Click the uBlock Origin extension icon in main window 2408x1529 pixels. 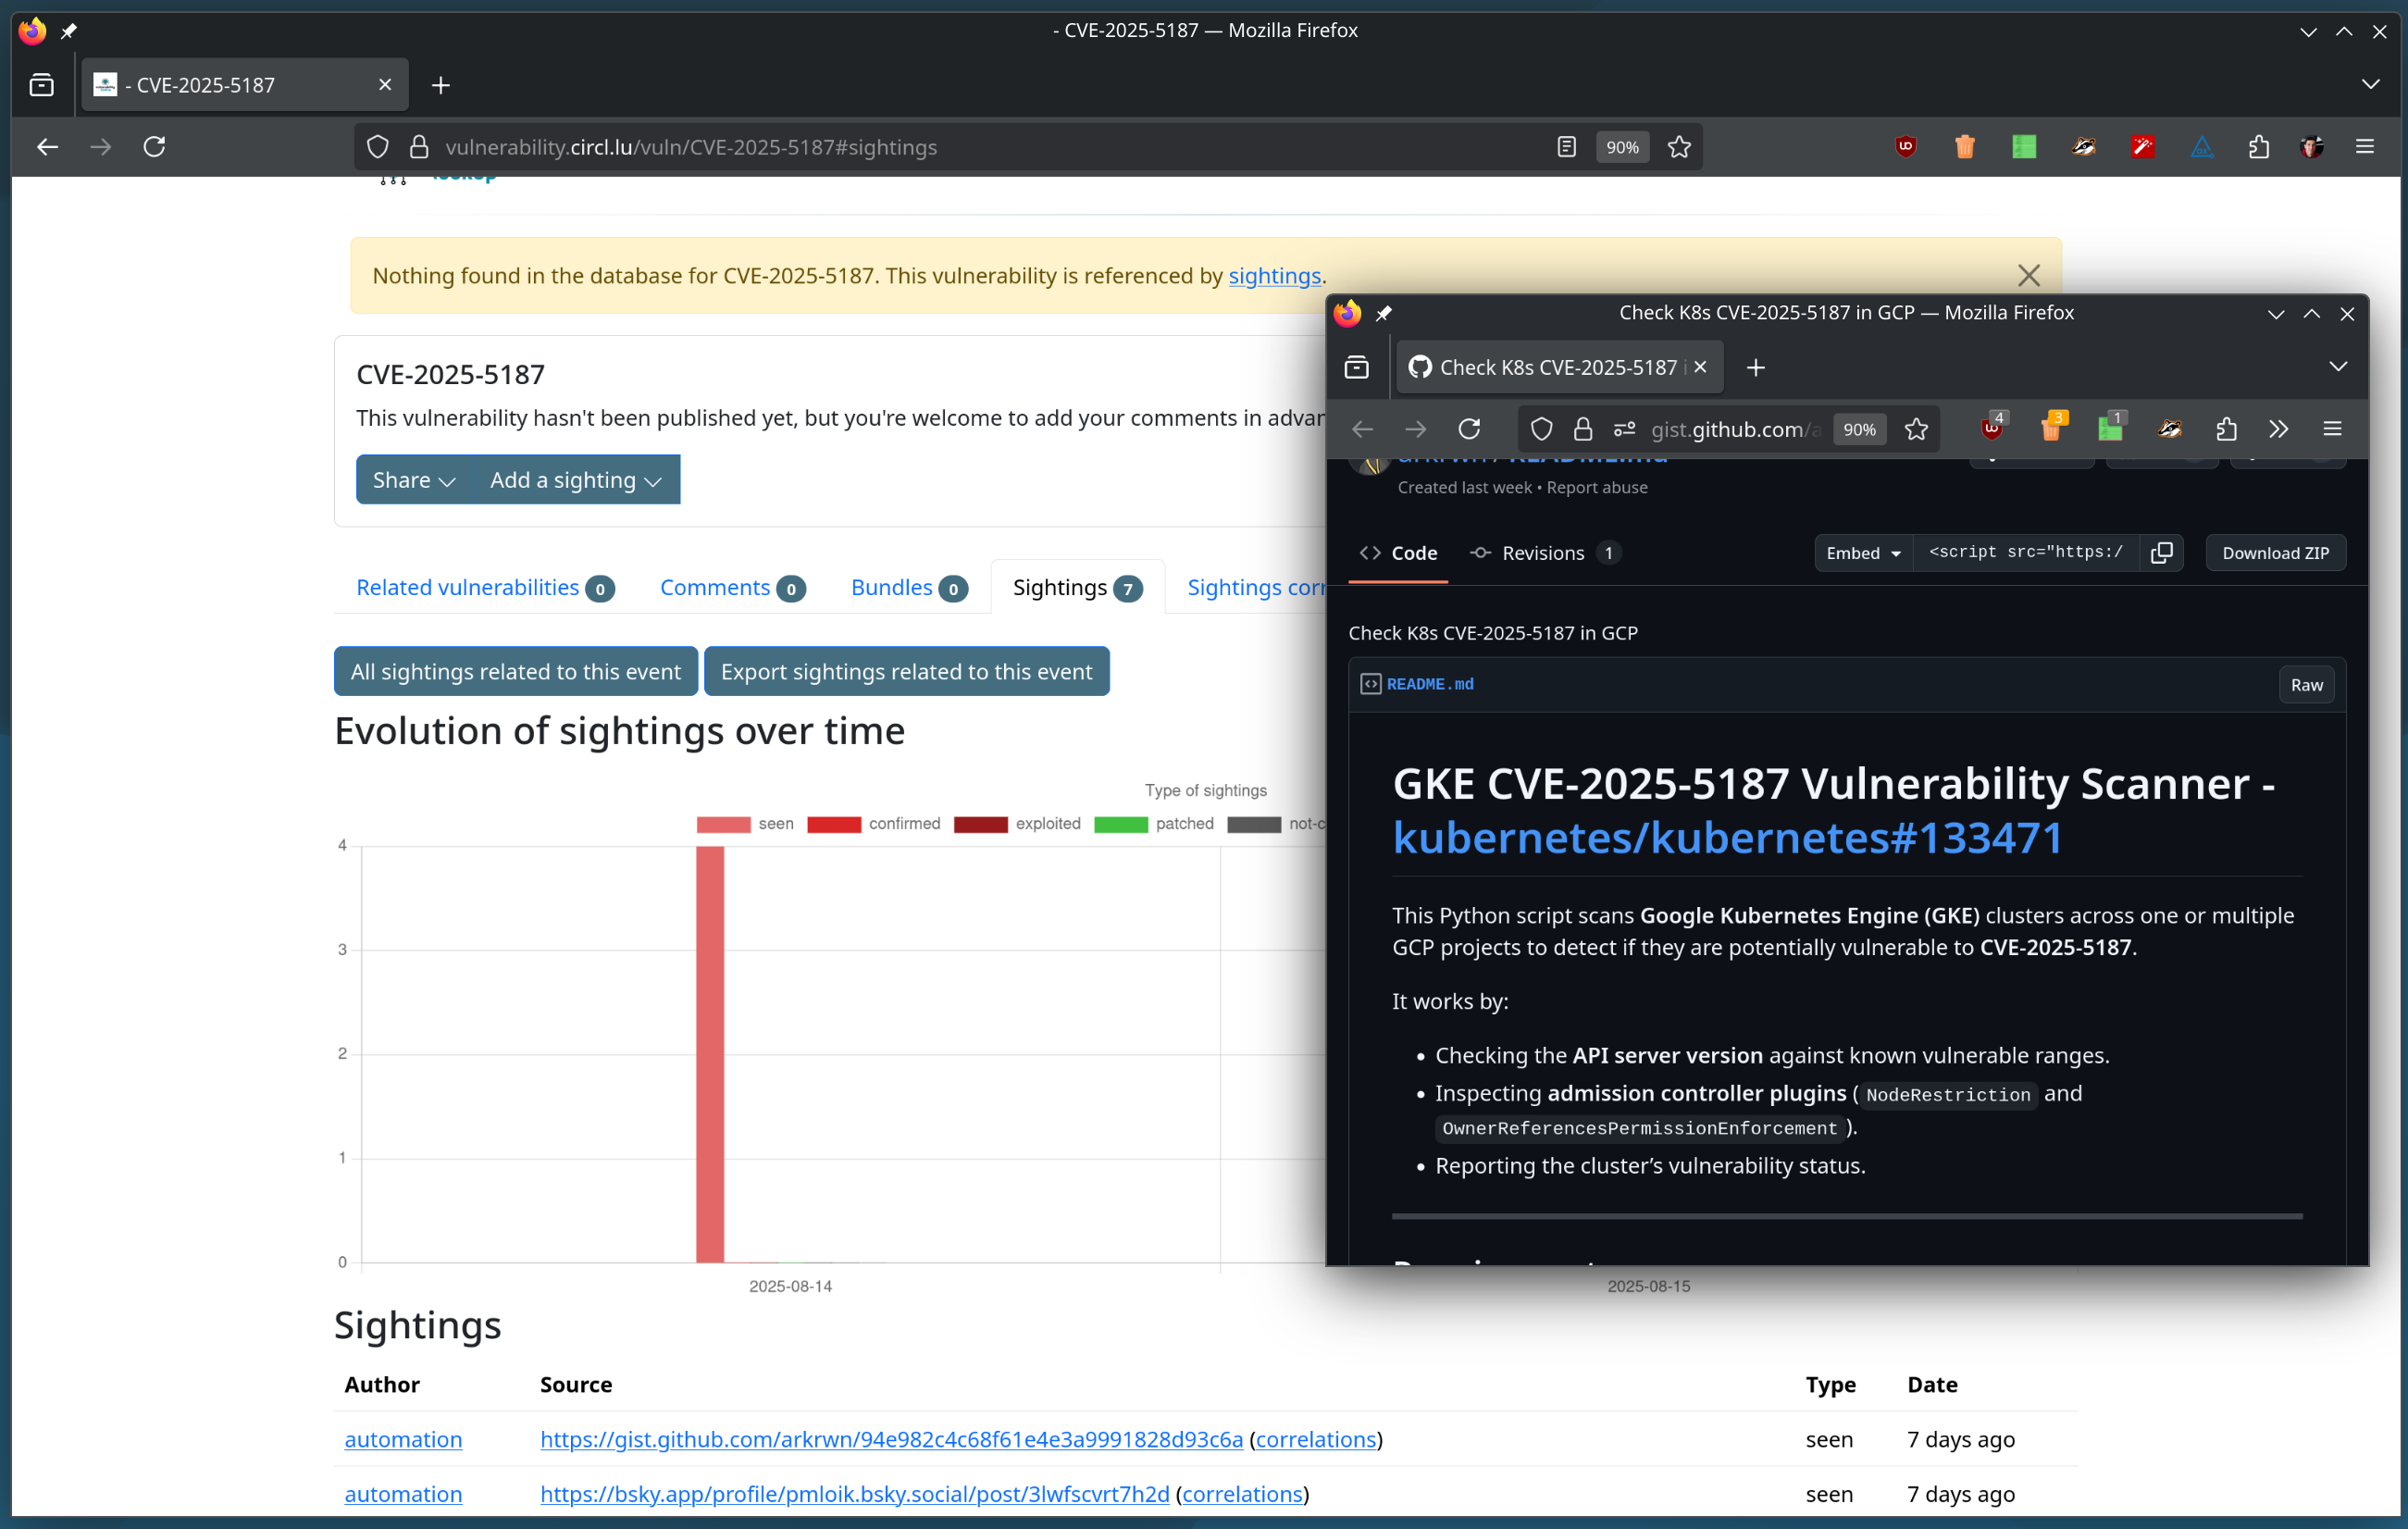click(1905, 147)
